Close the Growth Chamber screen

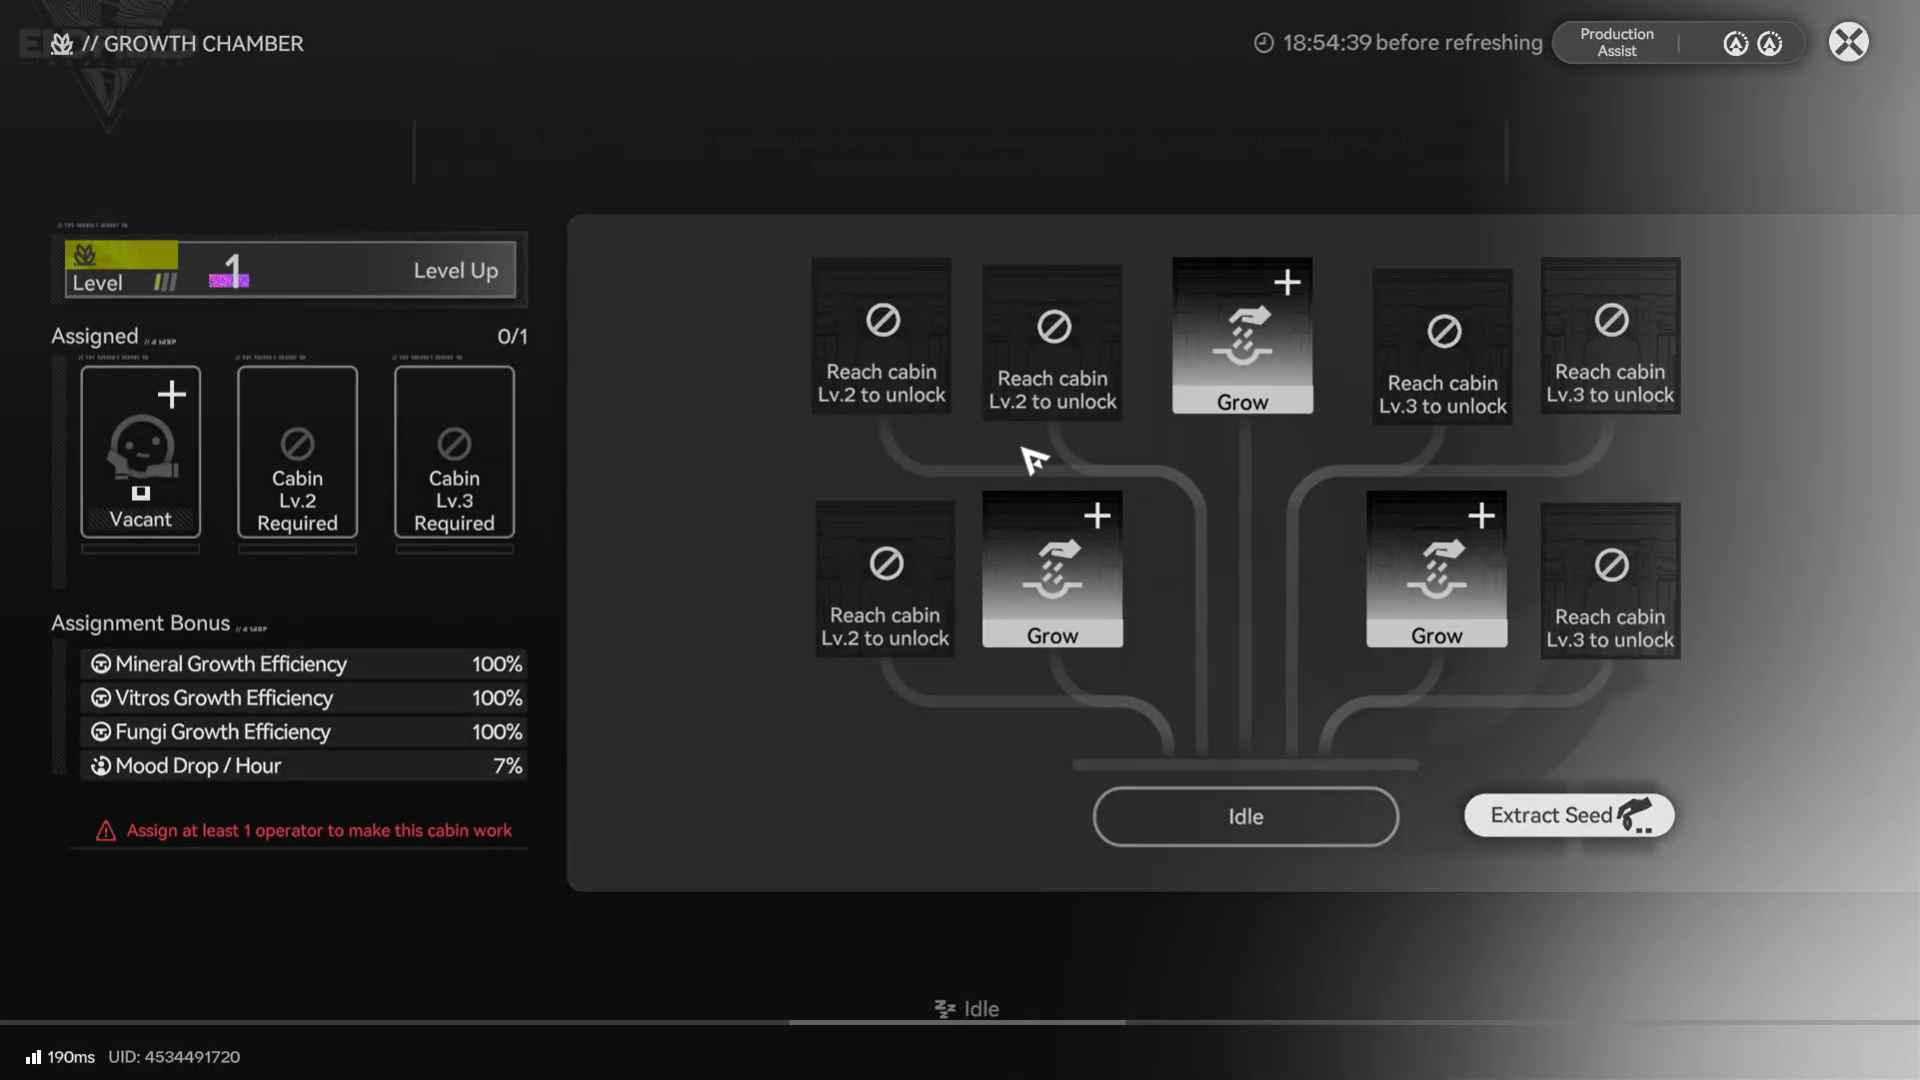tap(1848, 42)
